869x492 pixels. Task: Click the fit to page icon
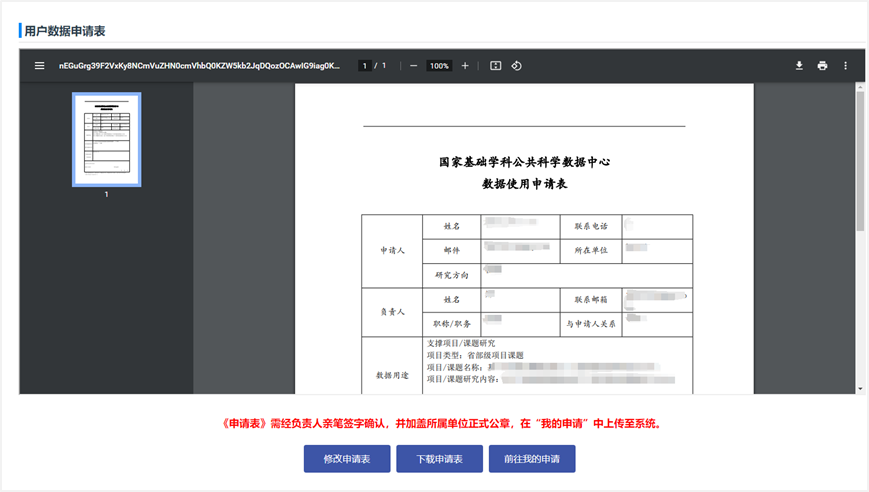495,66
